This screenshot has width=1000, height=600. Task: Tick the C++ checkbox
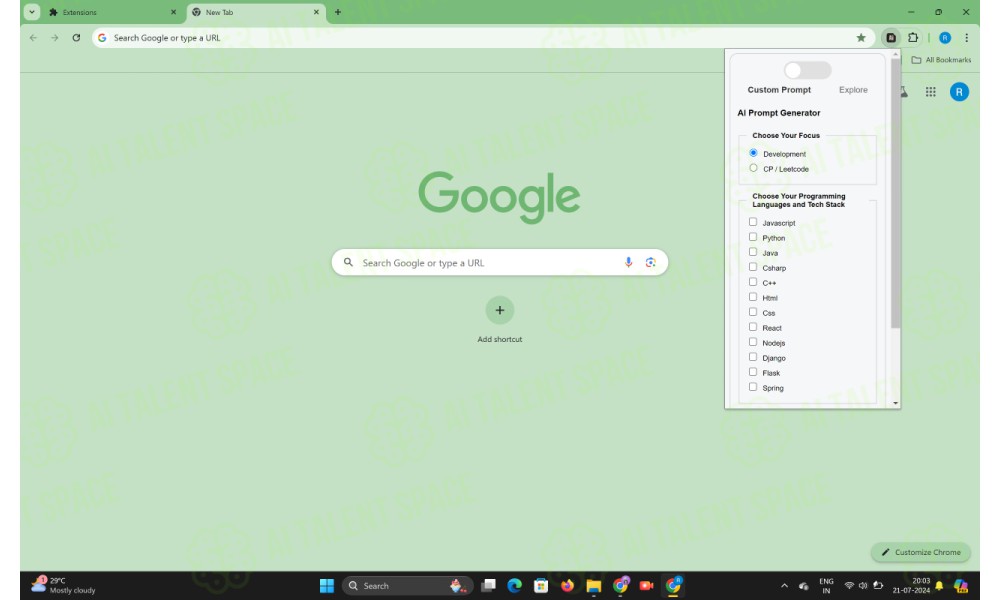[753, 282]
